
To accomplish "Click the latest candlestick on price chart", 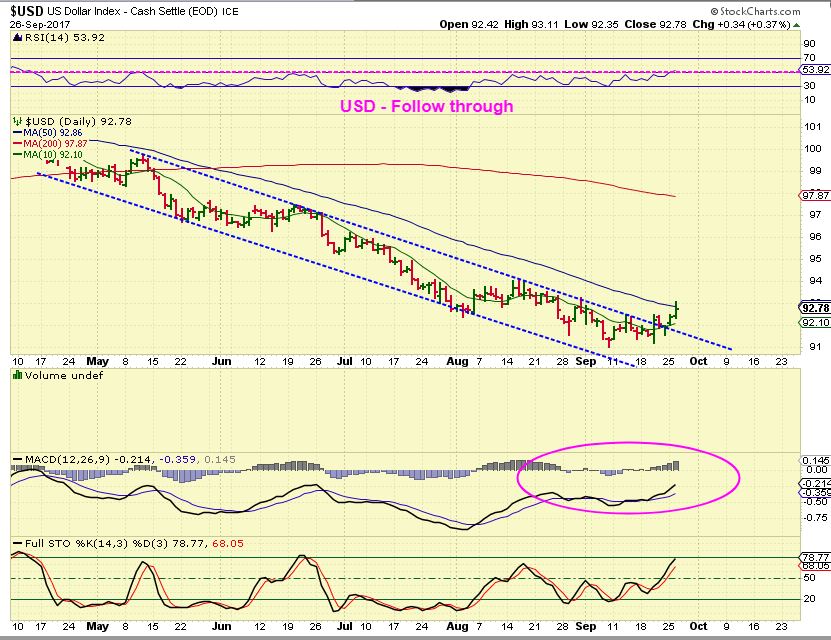I will [677, 309].
